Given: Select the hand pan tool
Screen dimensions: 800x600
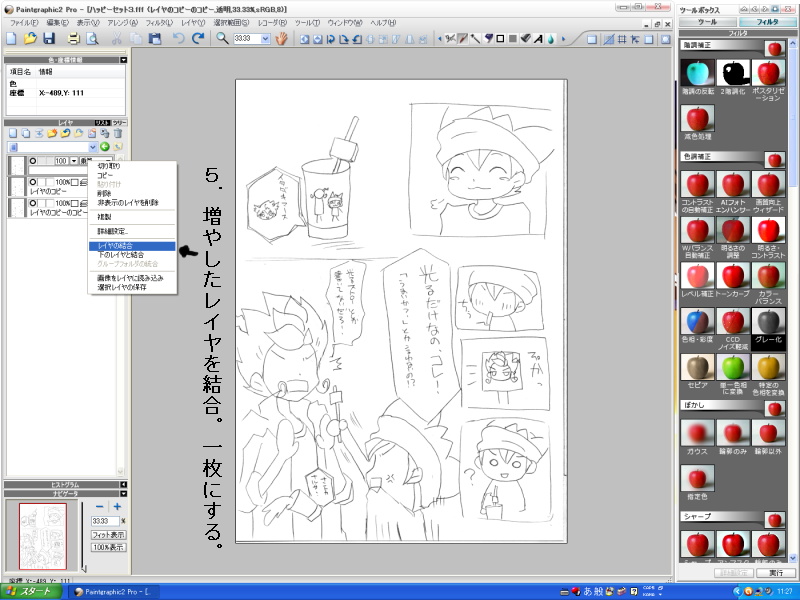Looking at the screenshot, I should (x=282, y=38).
